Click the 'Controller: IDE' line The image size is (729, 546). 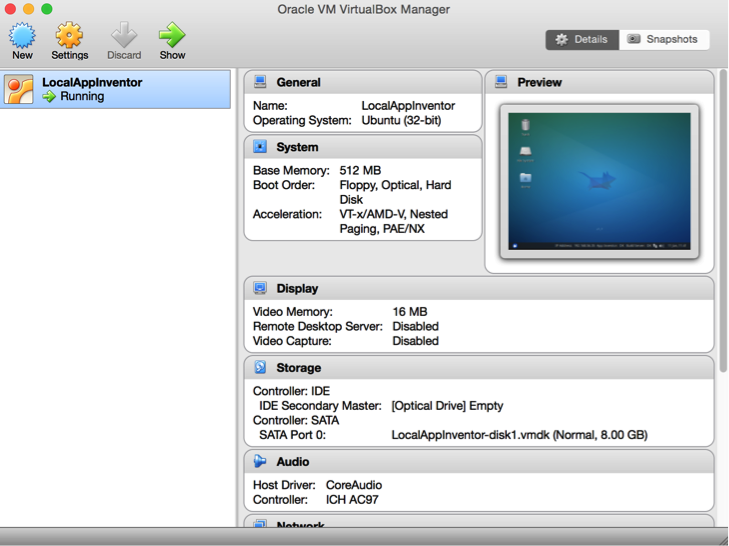coord(291,391)
